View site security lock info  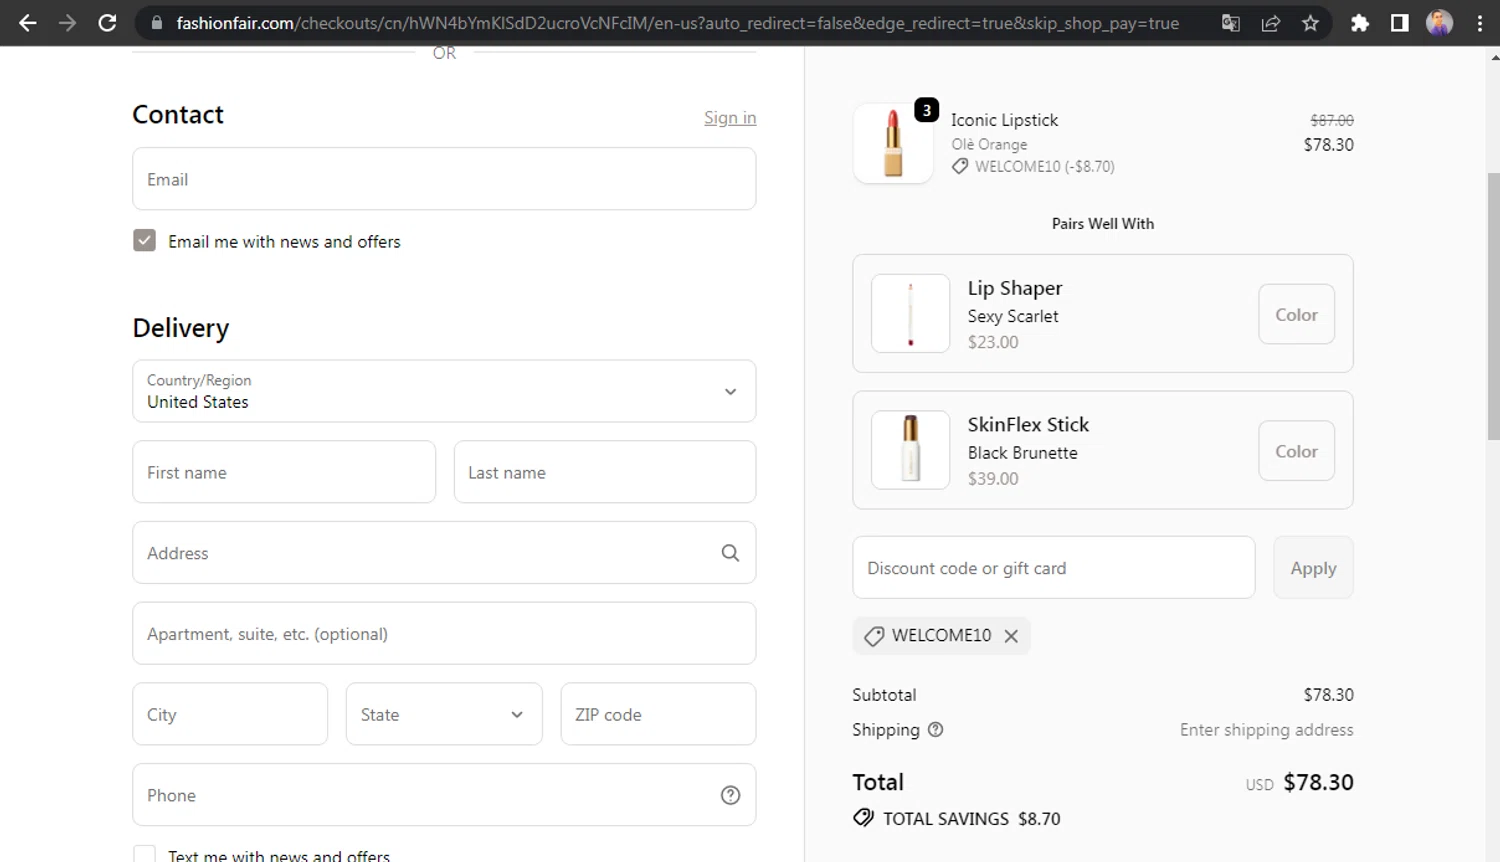[x=156, y=23]
